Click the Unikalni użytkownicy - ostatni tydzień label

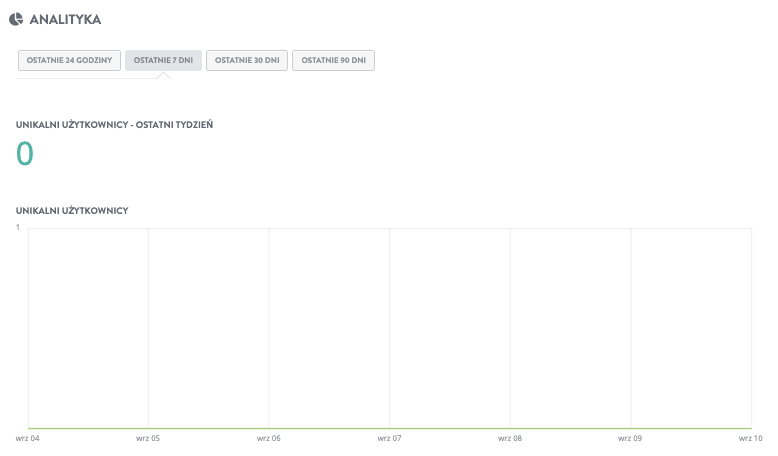115,125
